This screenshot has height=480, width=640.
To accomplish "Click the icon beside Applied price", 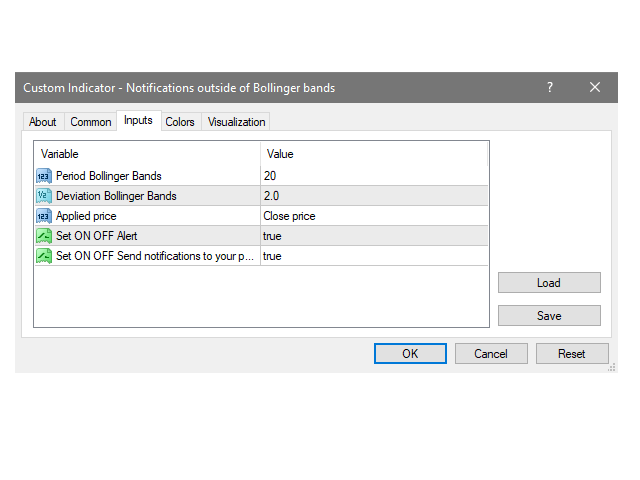I will (44, 216).
